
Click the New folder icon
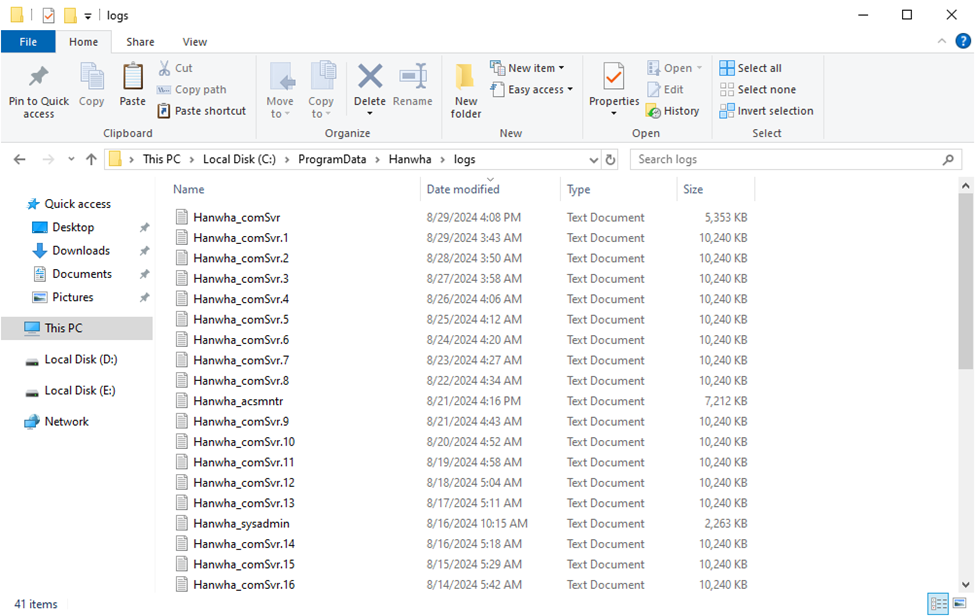point(466,78)
